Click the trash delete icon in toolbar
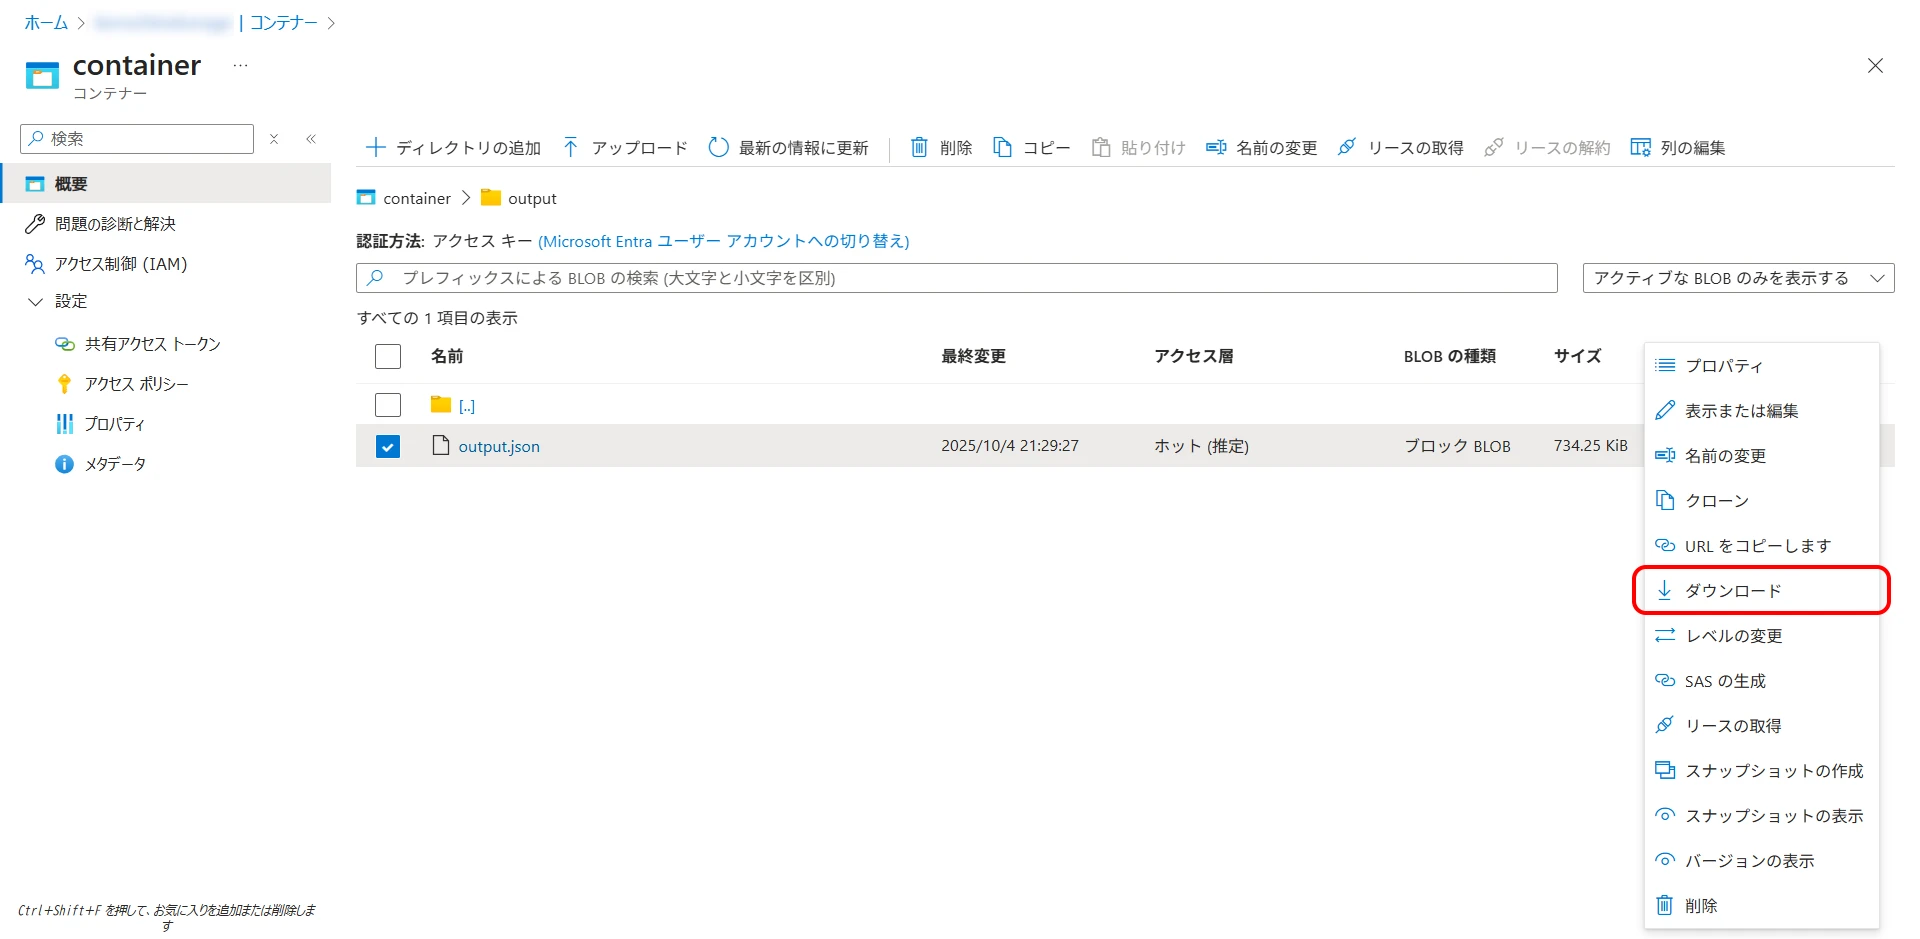The height and width of the screenshot is (939, 1920). pyautogui.click(x=919, y=148)
